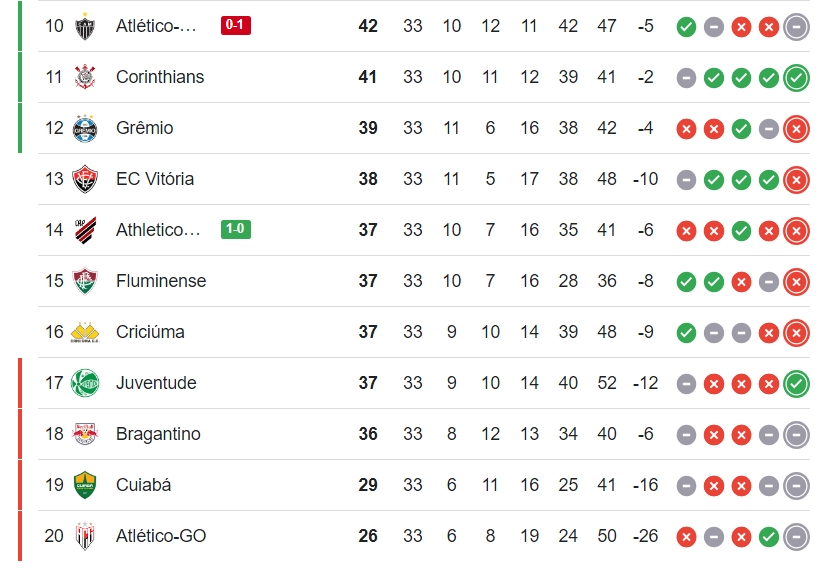Click the Atlético-GO club crest
Screen dimensions: 838x573
point(85,536)
